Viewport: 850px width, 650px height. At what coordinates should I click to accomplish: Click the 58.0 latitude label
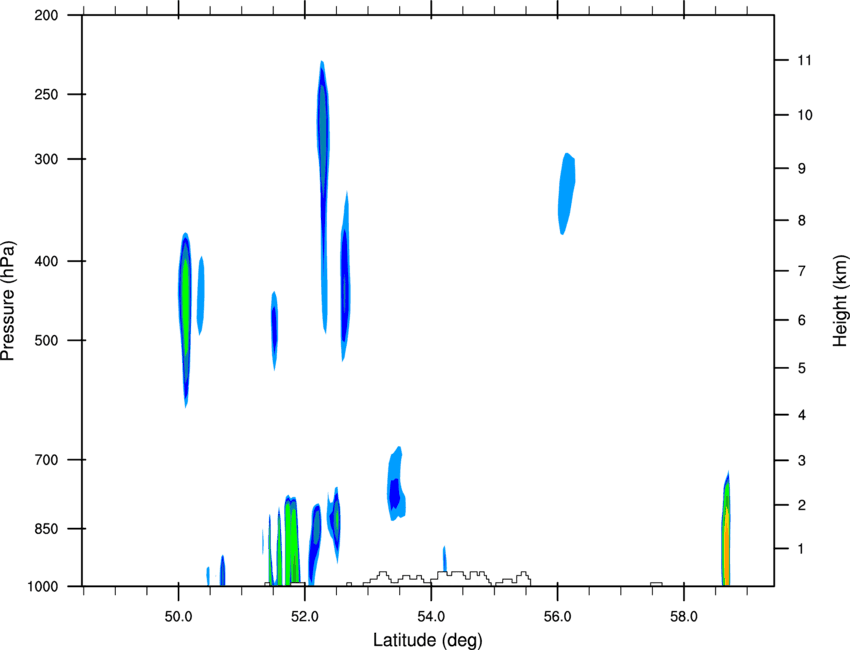684,617
